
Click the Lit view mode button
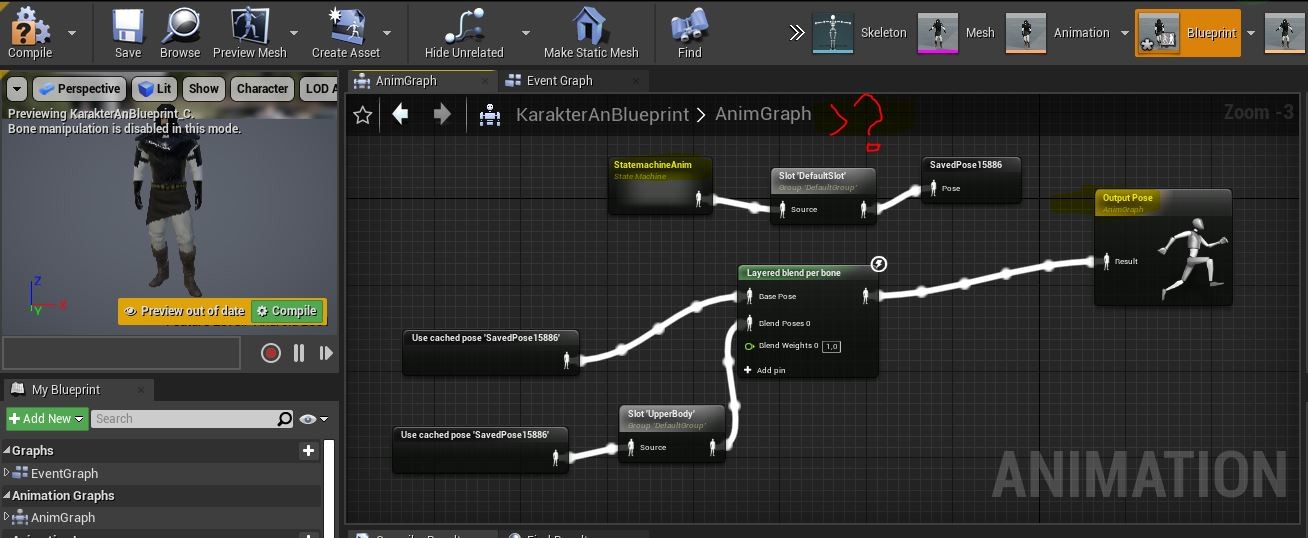(x=156, y=89)
